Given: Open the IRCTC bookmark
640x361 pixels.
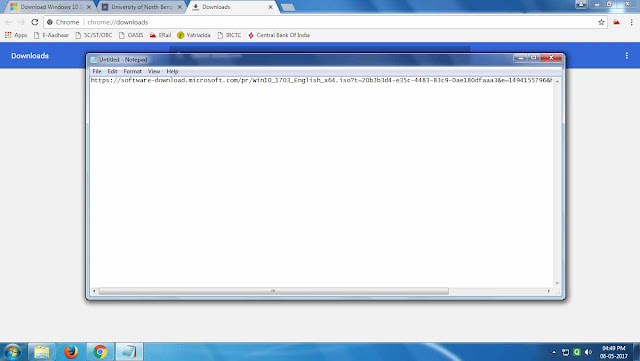Looking at the screenshot, I should click(229, 35).
